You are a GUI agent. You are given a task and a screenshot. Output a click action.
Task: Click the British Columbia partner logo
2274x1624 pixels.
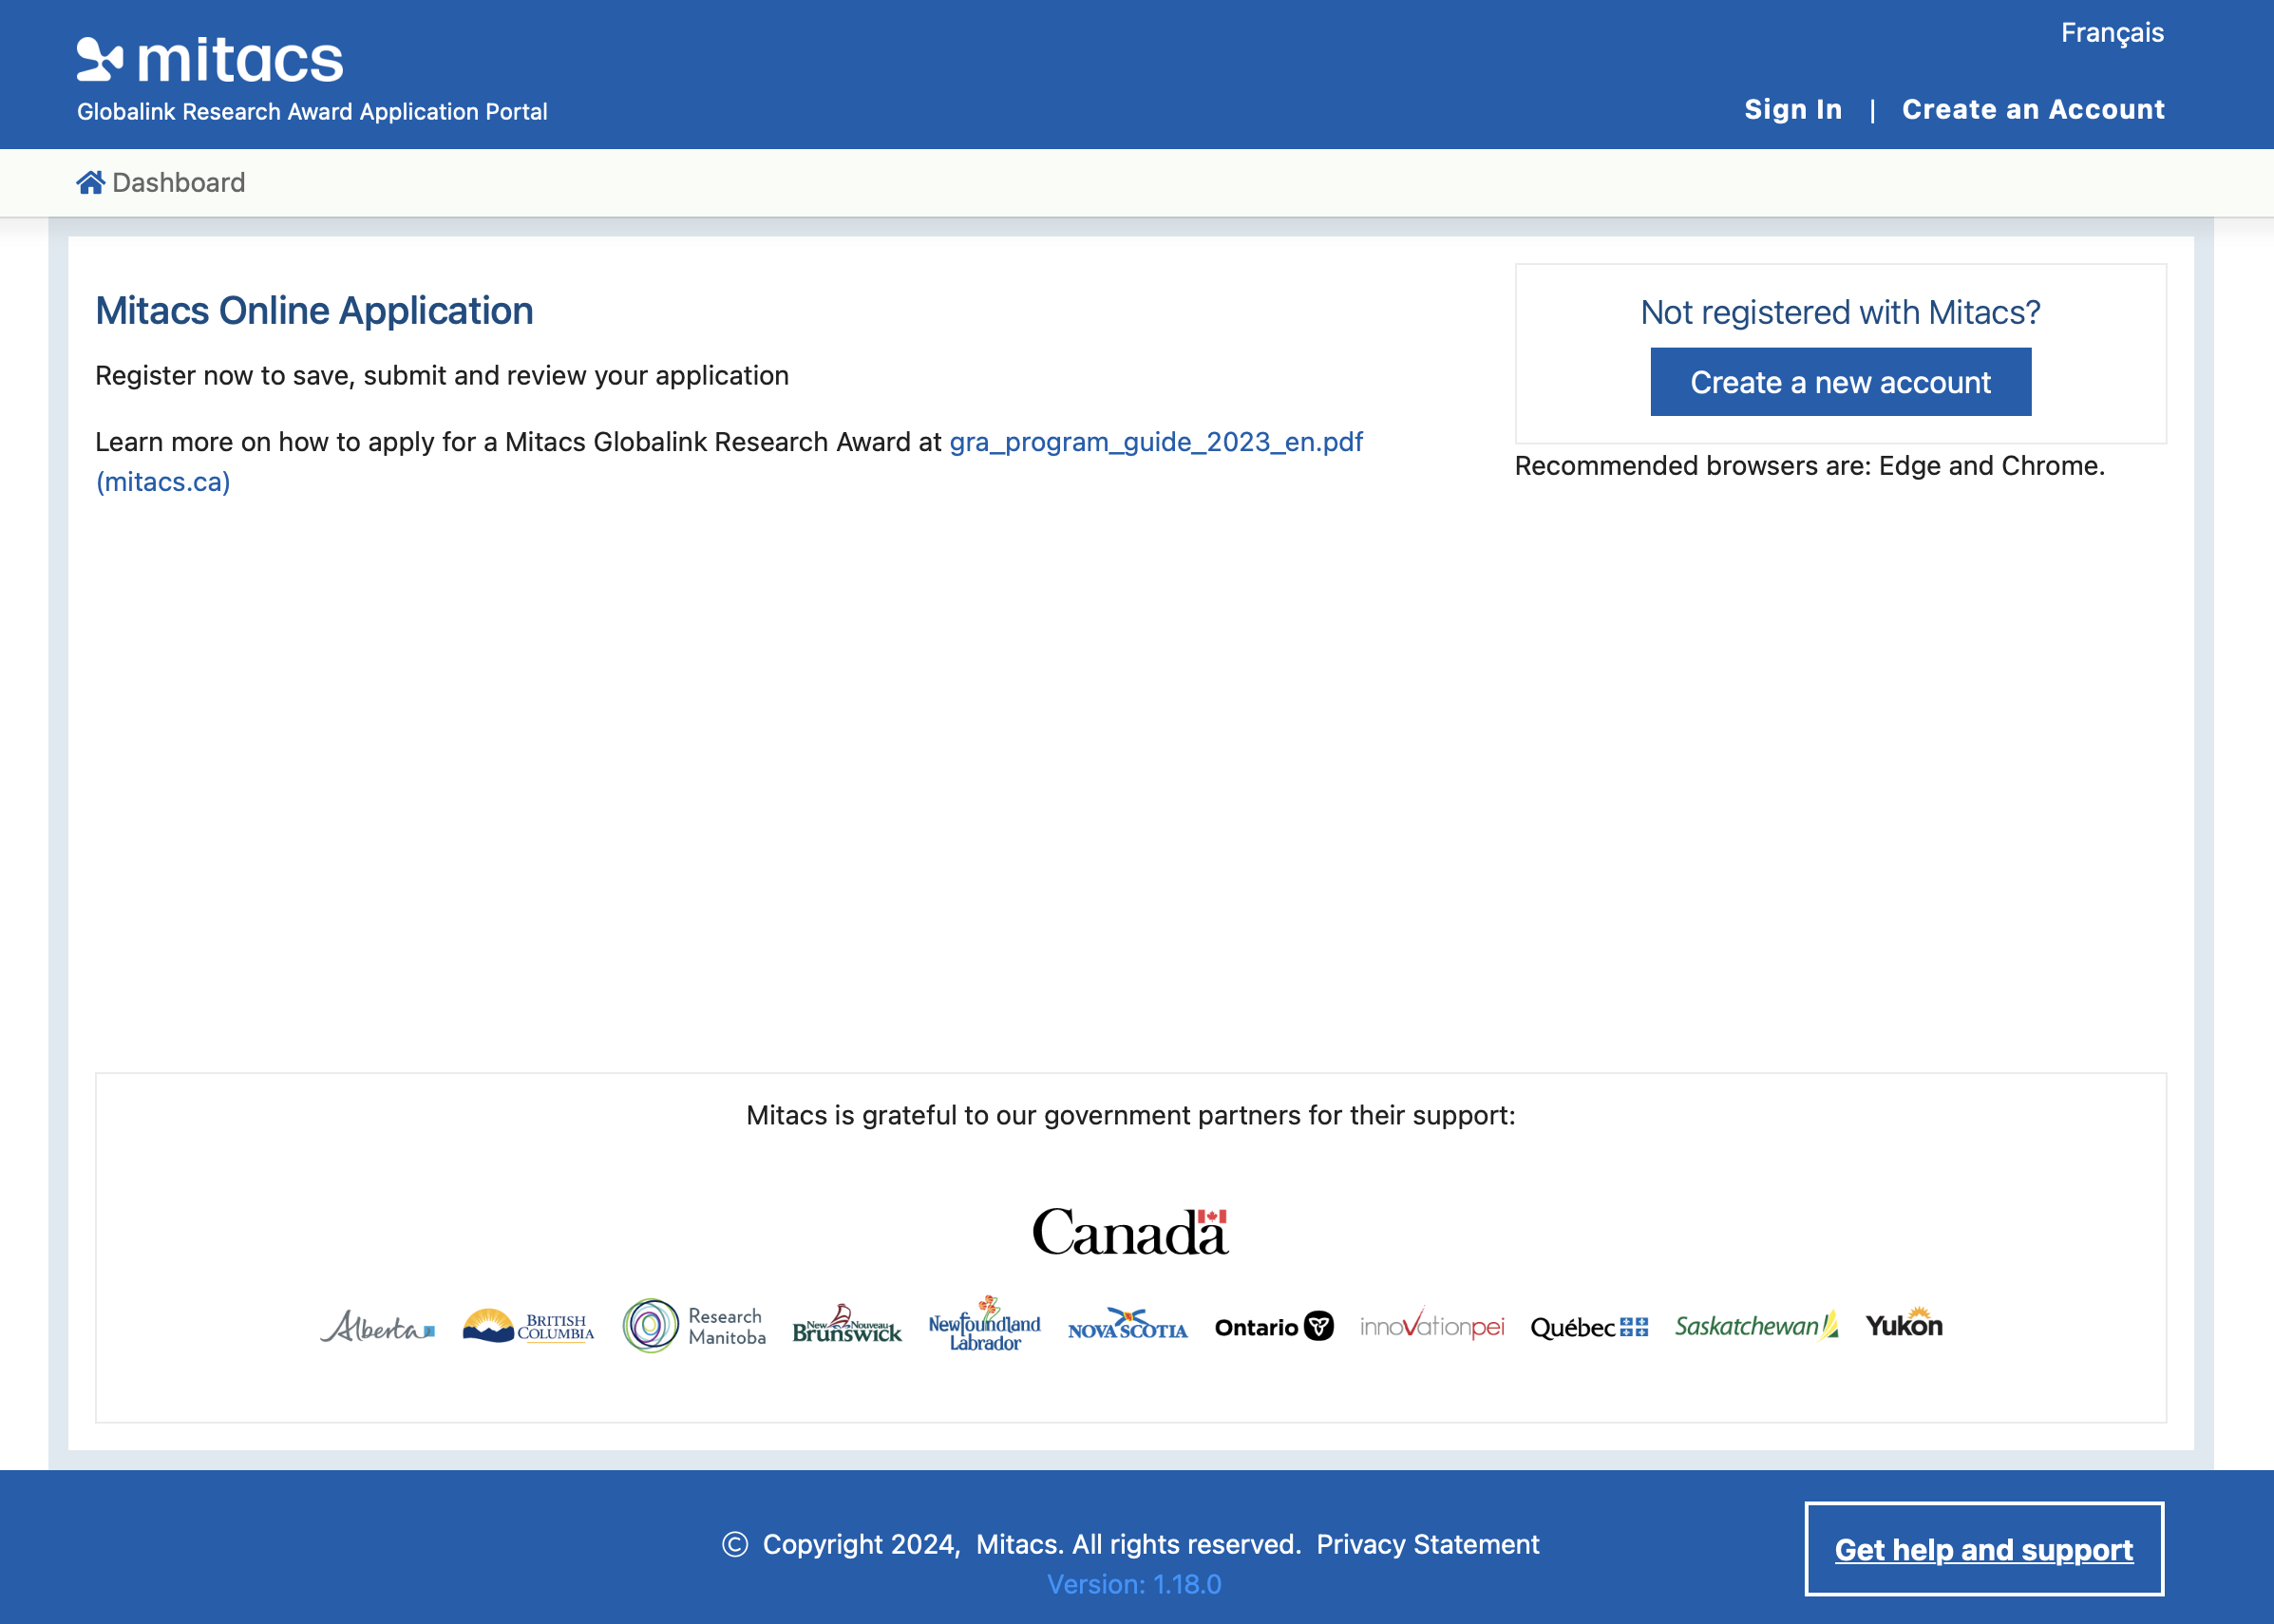pos(528,1327)
